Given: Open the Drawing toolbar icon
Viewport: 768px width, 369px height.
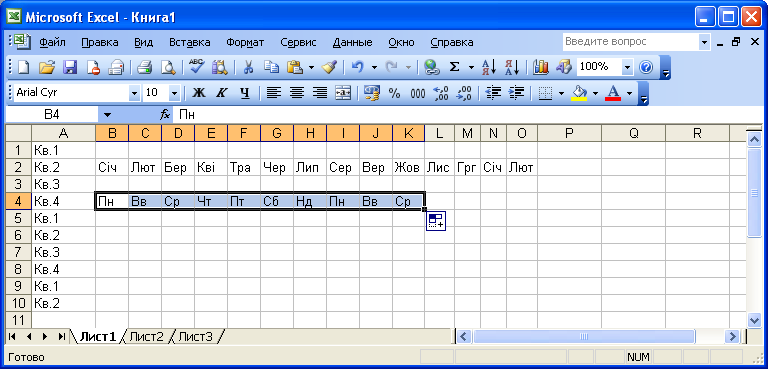Looking at the screenshot, I should [x=564, y=67].
